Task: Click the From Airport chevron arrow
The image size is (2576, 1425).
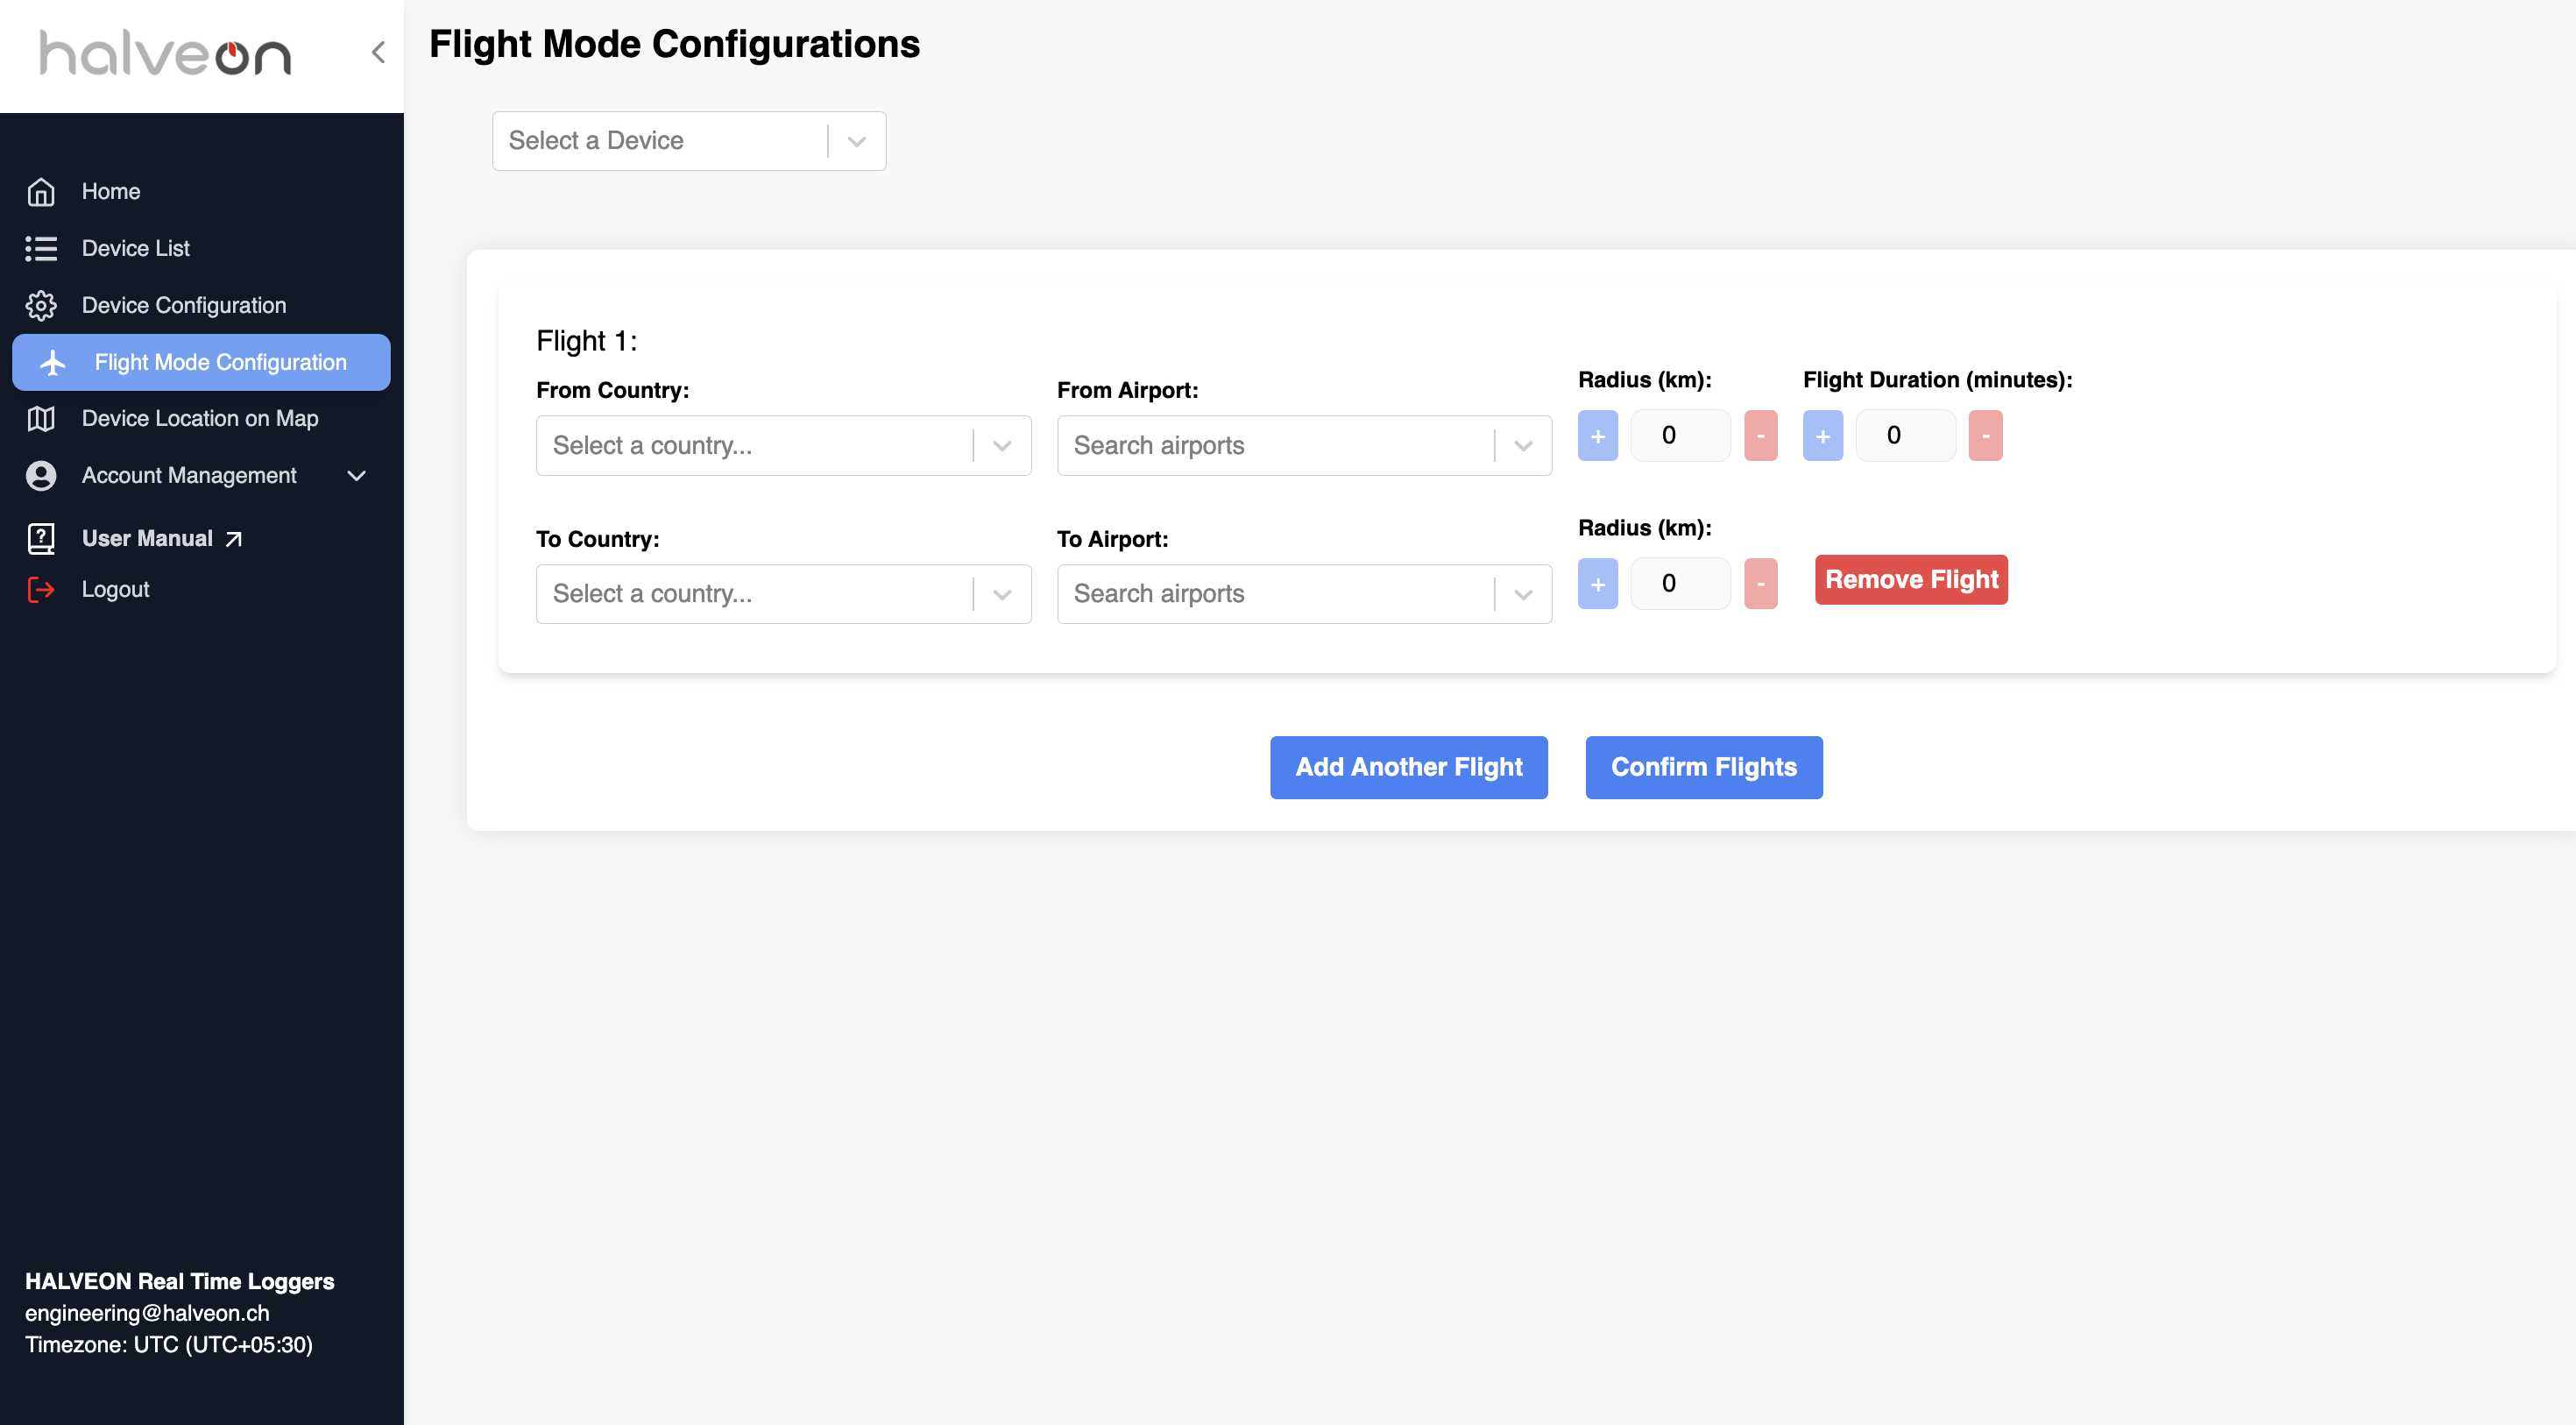Action: pyautogui.click(x=1523, y=446)
